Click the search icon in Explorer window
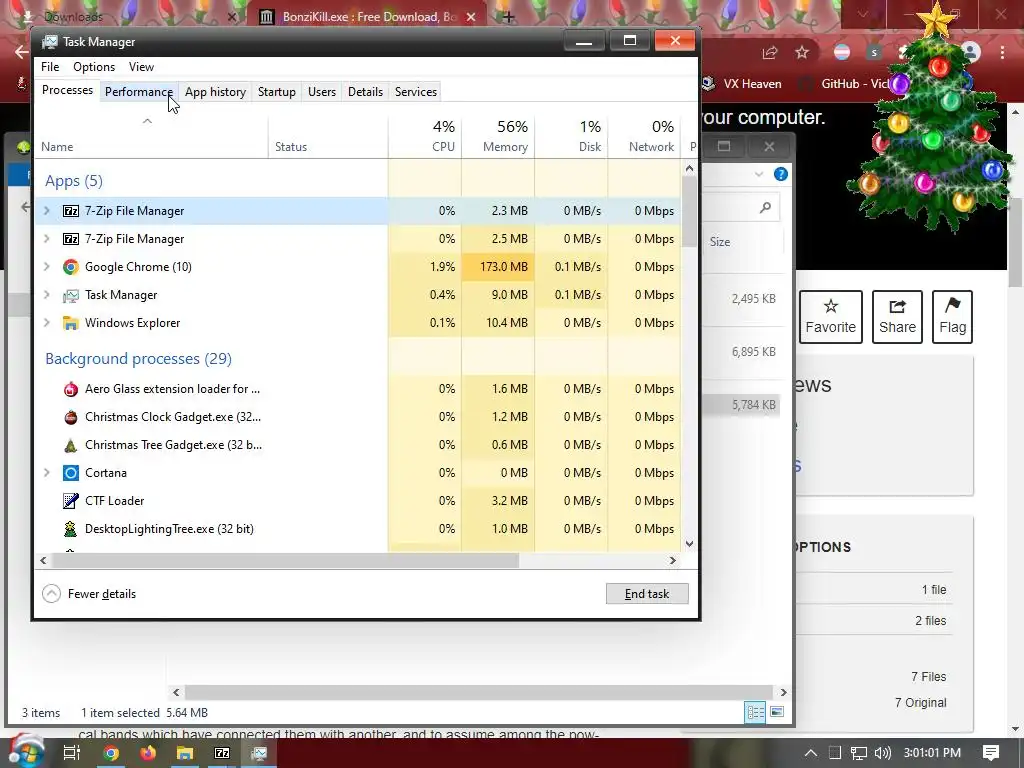 click(x=765, y=207)
